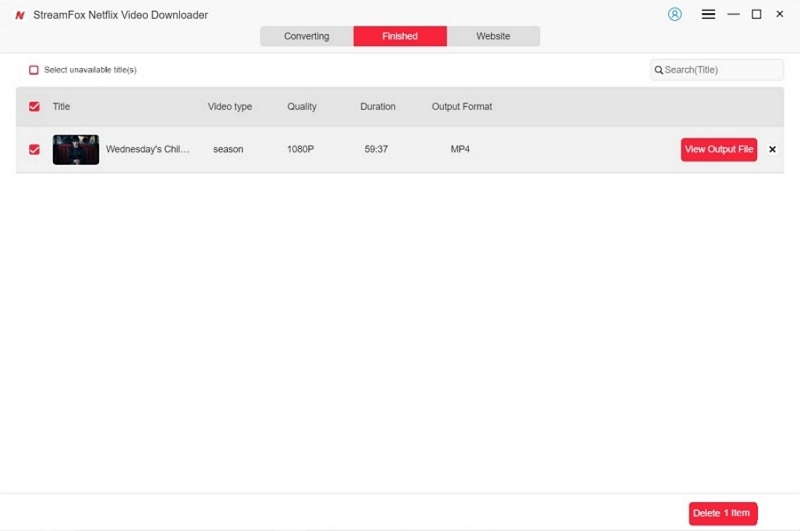This screenshot has height=531, width=800.
Task: Click the season video type cell
Action: pyautogui.click(x=228, y=149)
